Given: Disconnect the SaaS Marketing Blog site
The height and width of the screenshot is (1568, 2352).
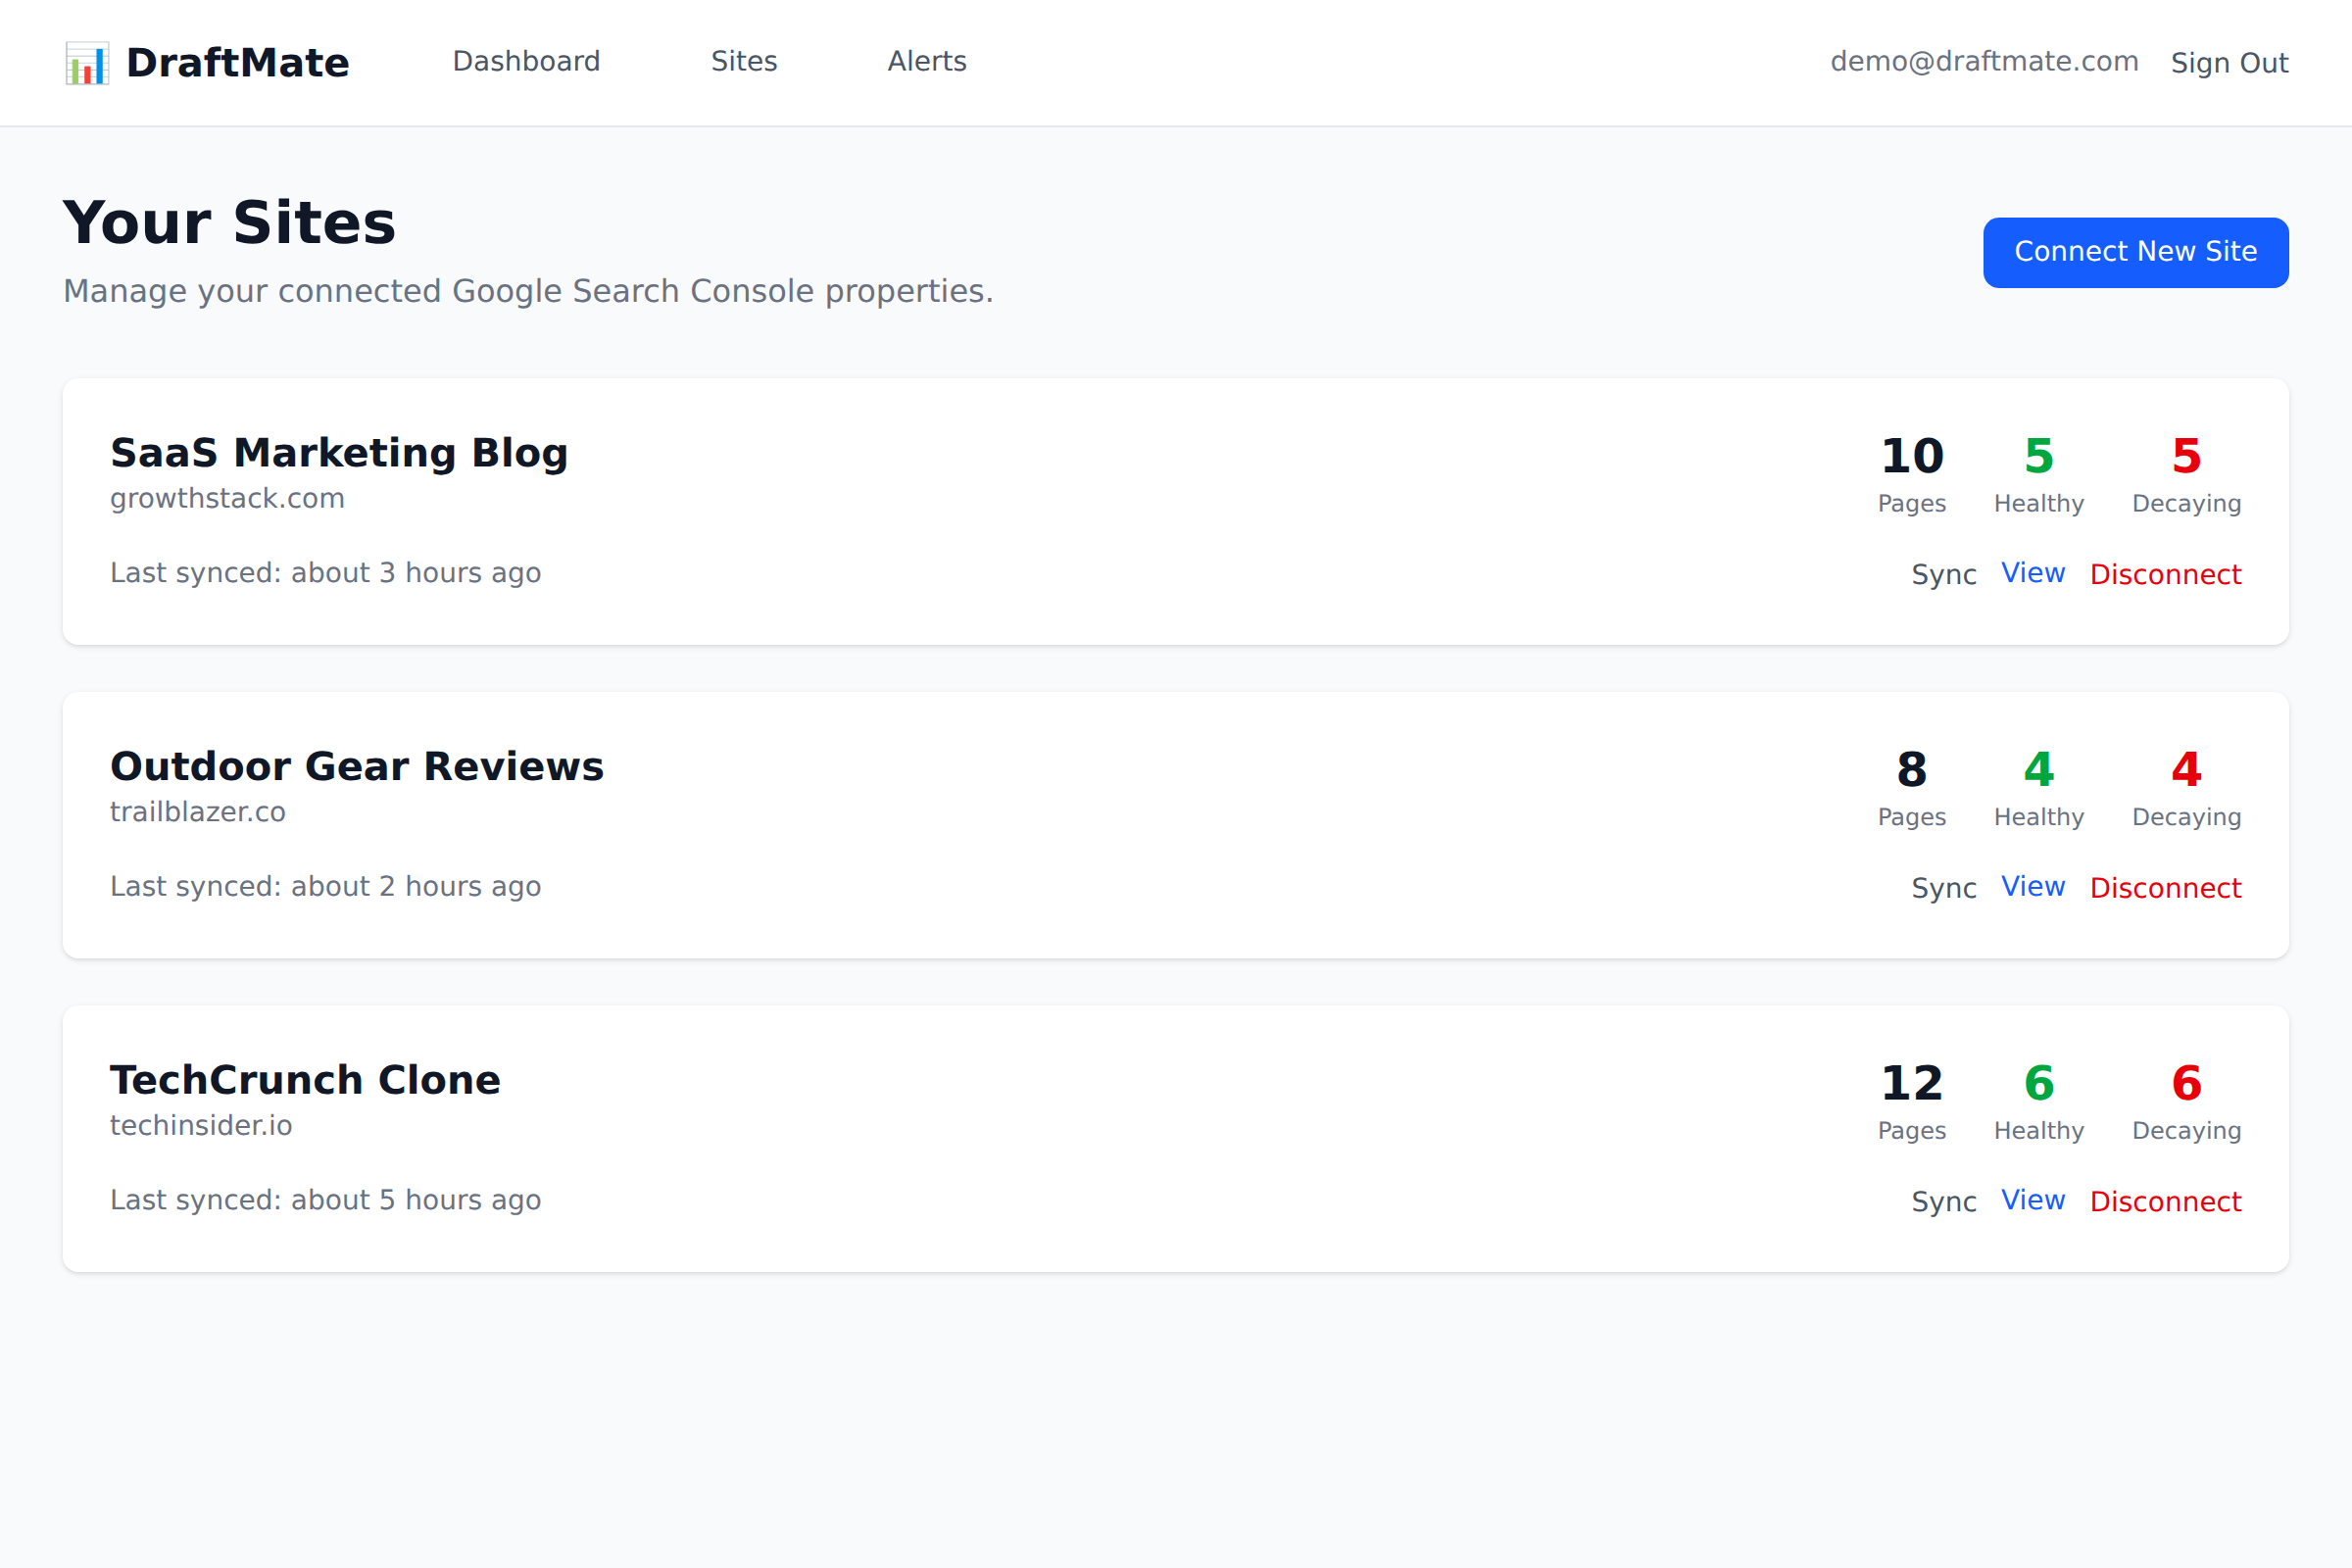Looking at the screenshot, I should tap(2165, 574).
